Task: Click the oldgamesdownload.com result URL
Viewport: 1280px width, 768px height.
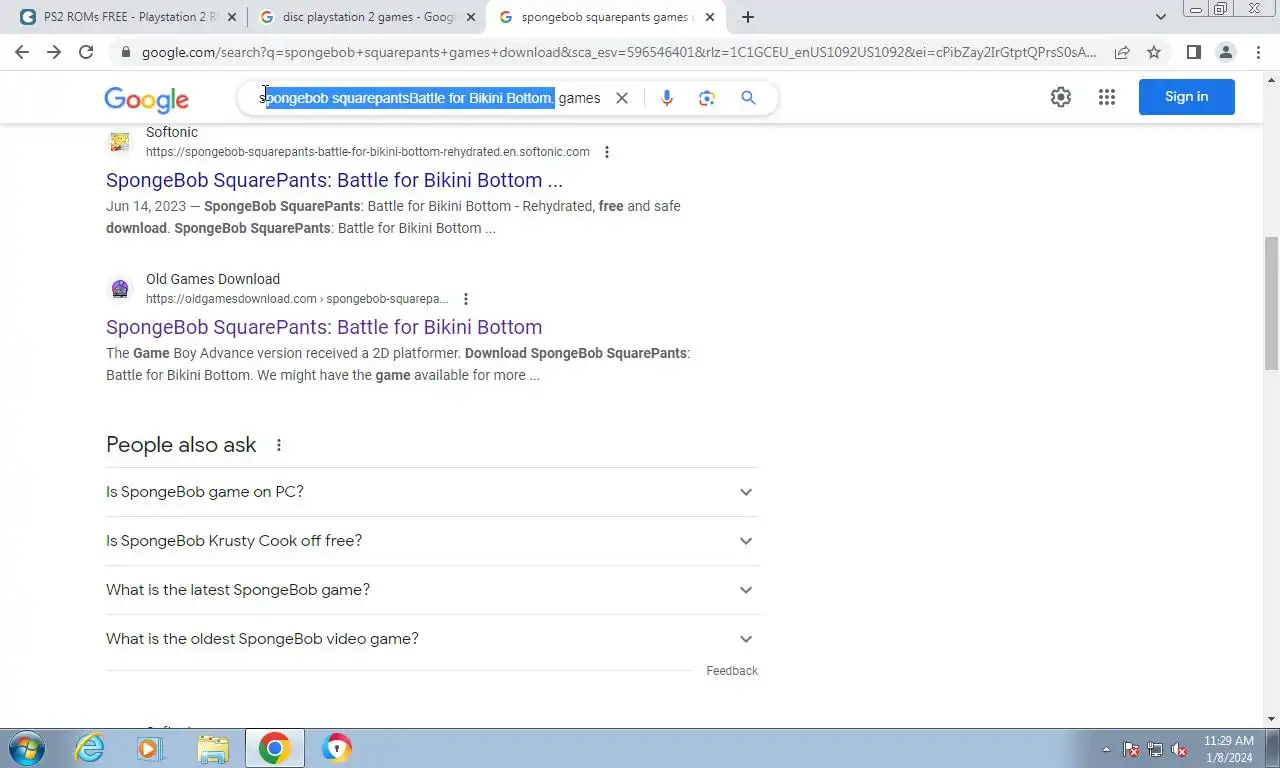Action: coord(297,299)
